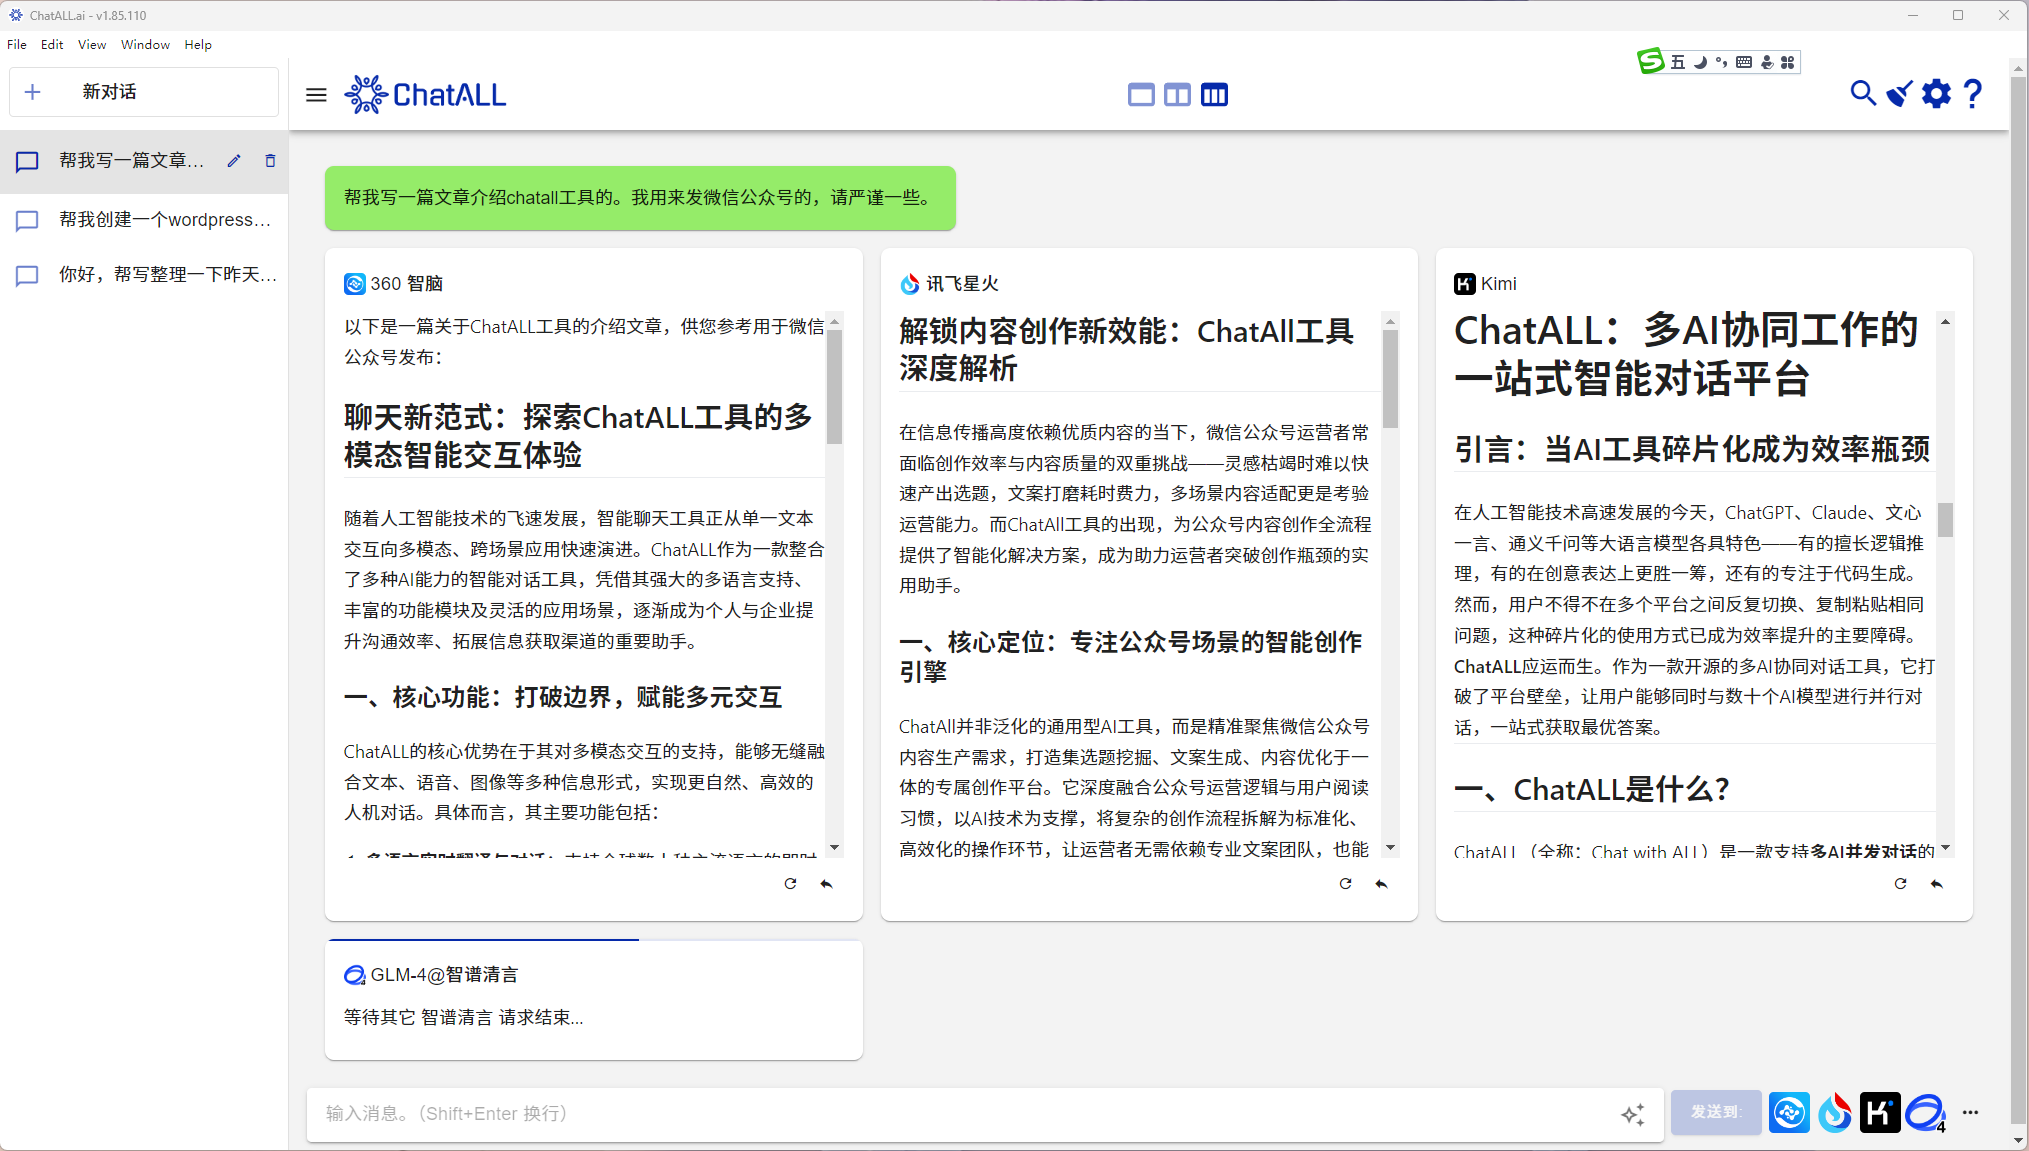Open the View menu
This screenshot has height=1151, width=2029.
point(92,44)
